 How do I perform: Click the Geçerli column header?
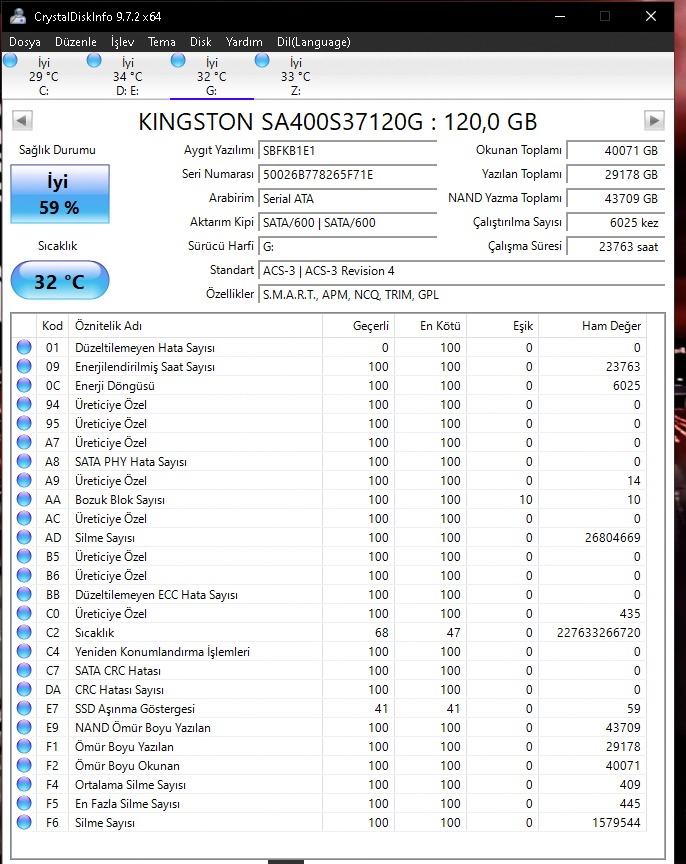click(x=359, y=326)
